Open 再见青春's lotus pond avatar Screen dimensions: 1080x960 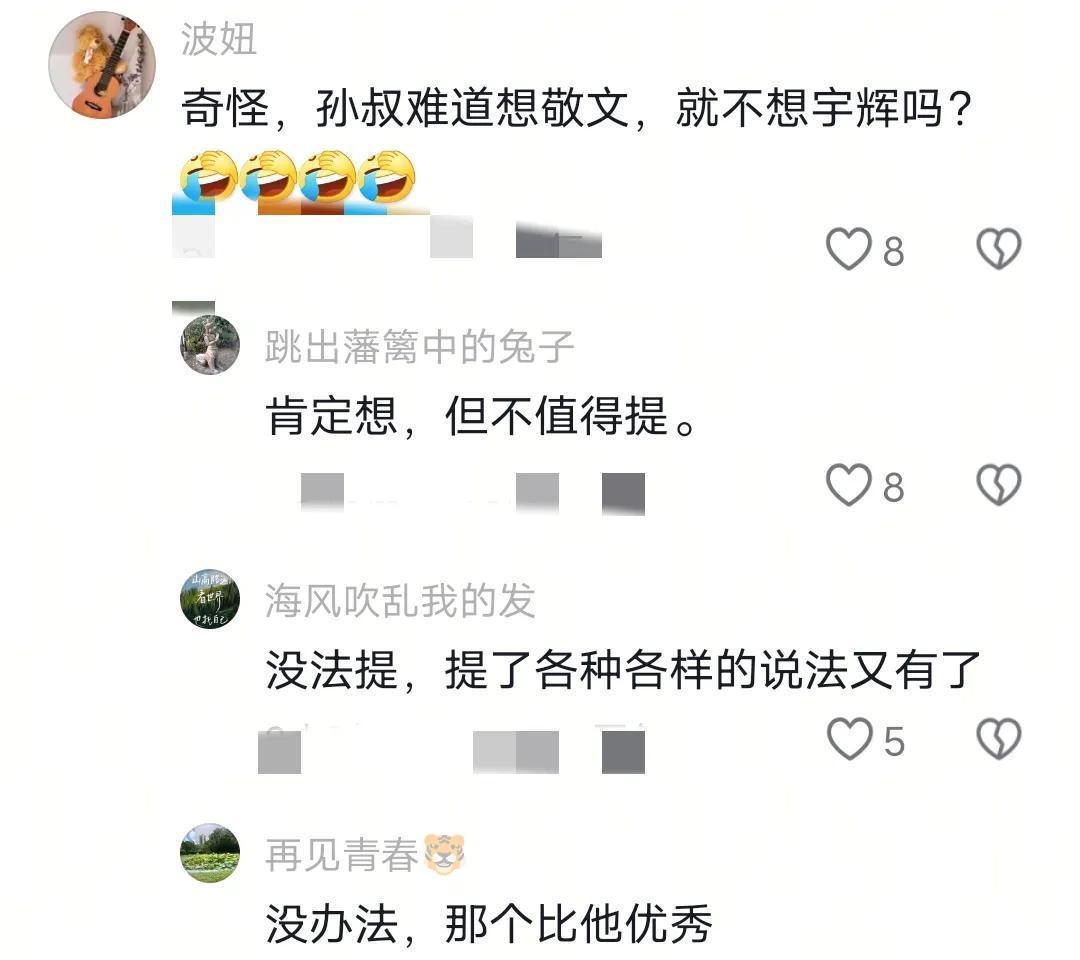[210, 853]
